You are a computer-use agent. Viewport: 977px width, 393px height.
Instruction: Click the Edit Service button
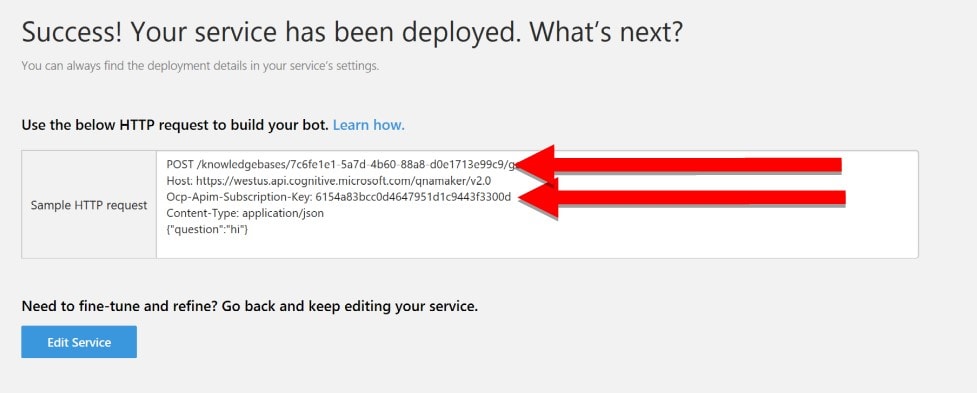click(79, 342)
